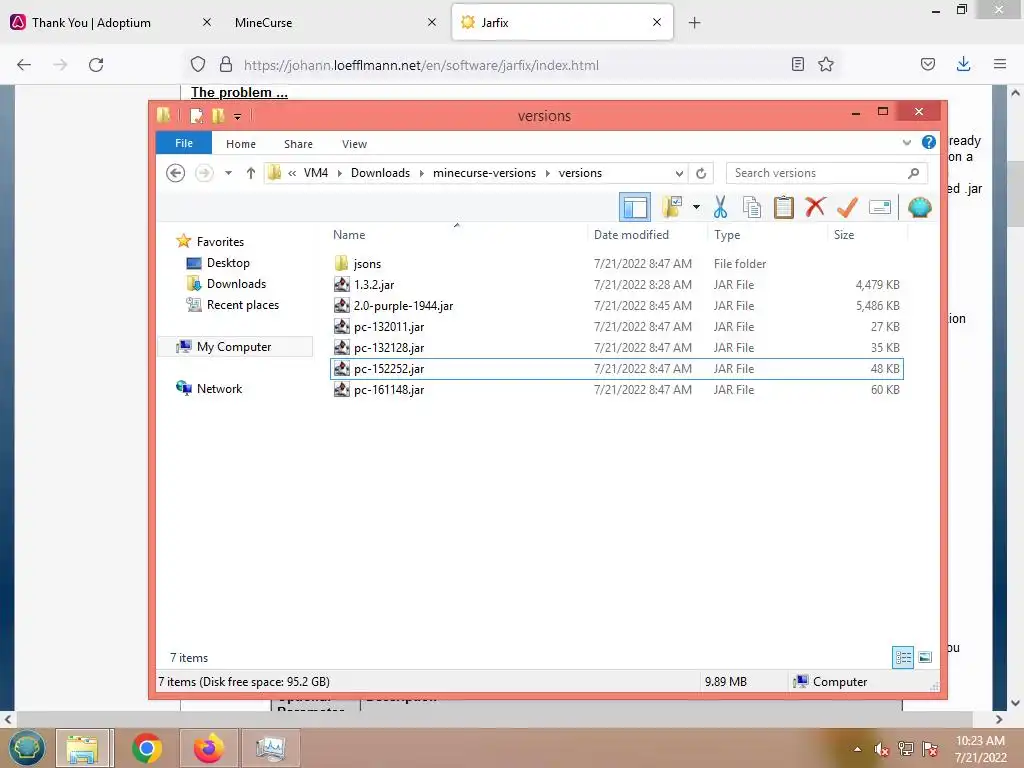Expand the arrow after Downloads breadcrumb

click(x=421, y=173)
